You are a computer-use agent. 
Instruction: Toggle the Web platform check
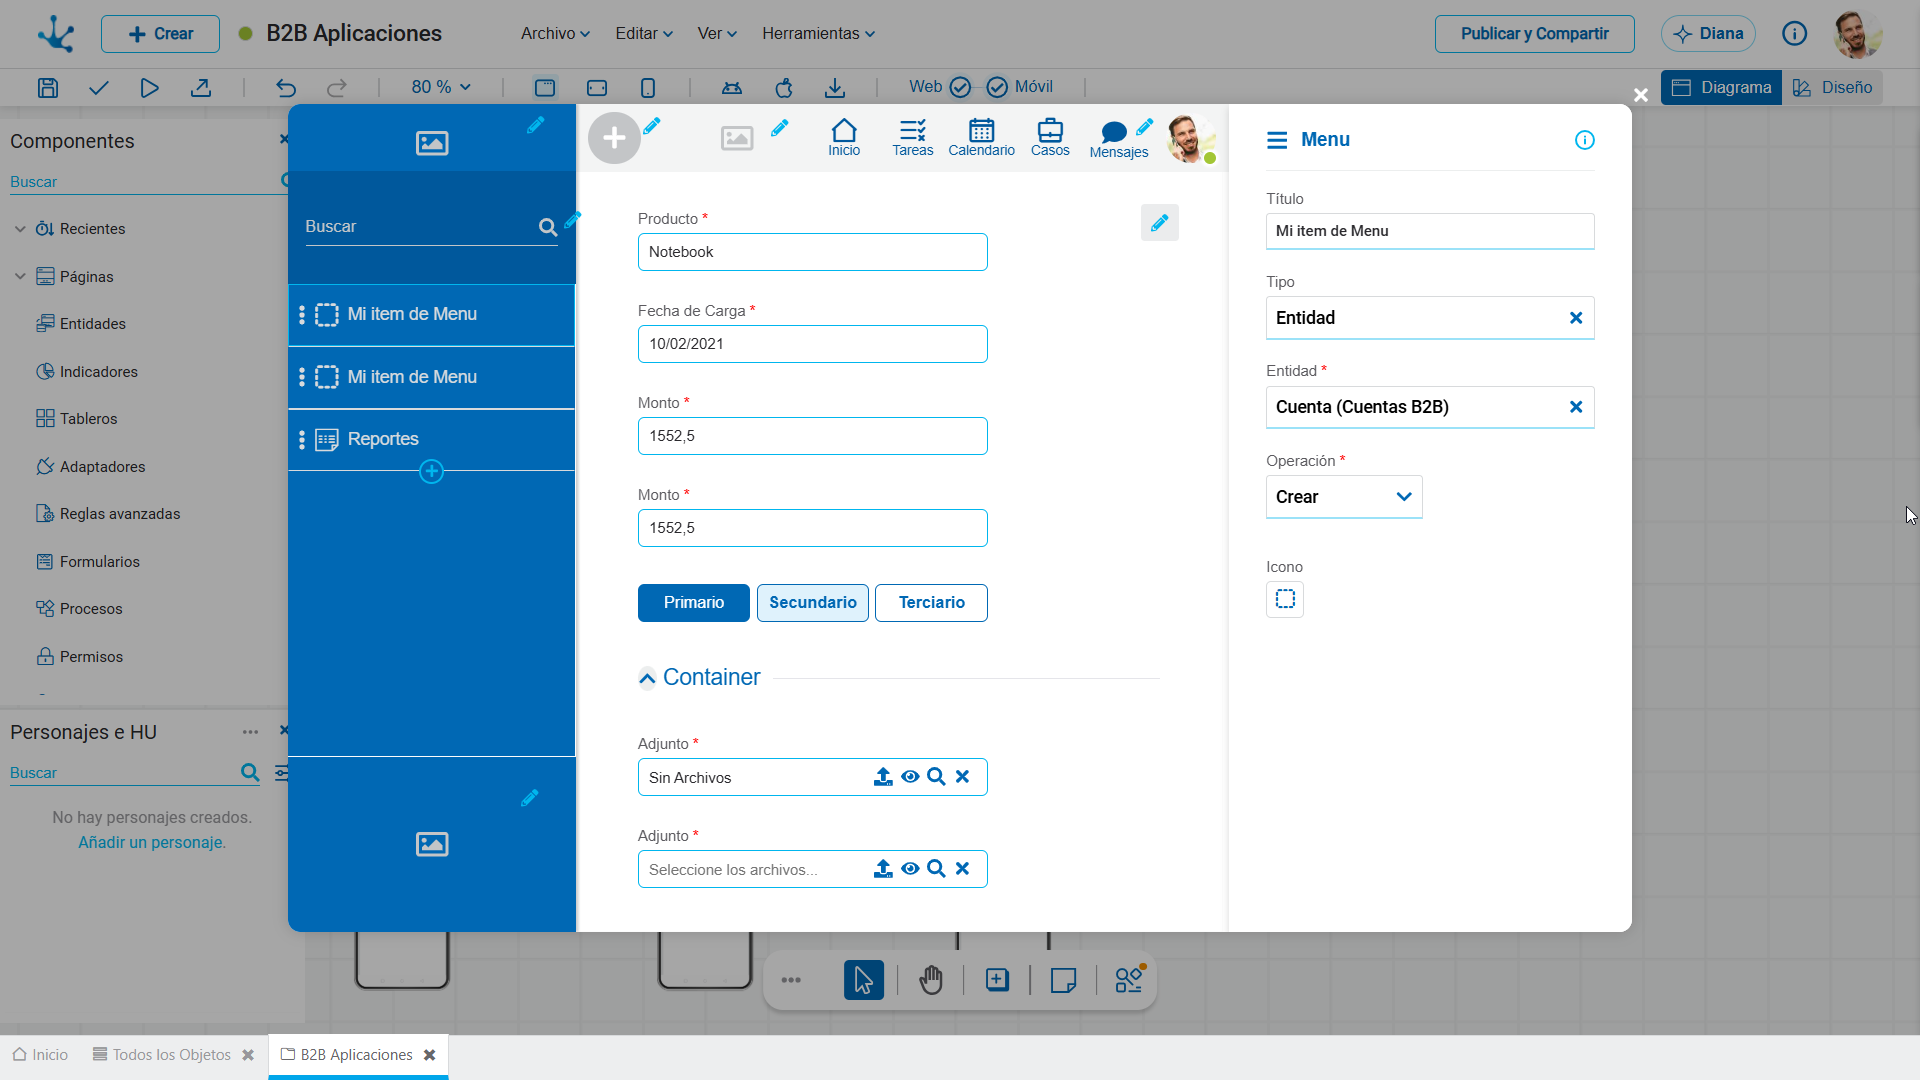960,88
